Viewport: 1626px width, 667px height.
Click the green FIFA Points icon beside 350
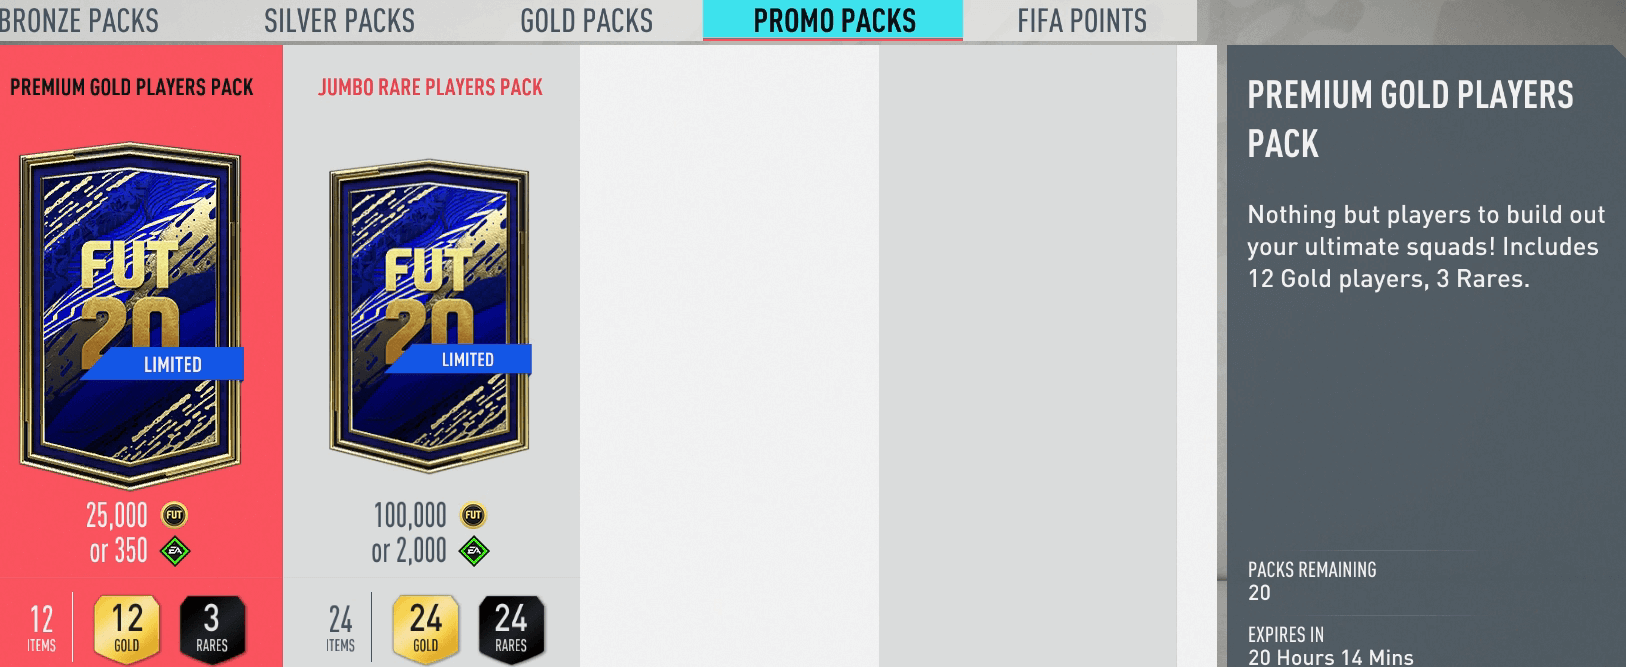[x=175, y=551]
